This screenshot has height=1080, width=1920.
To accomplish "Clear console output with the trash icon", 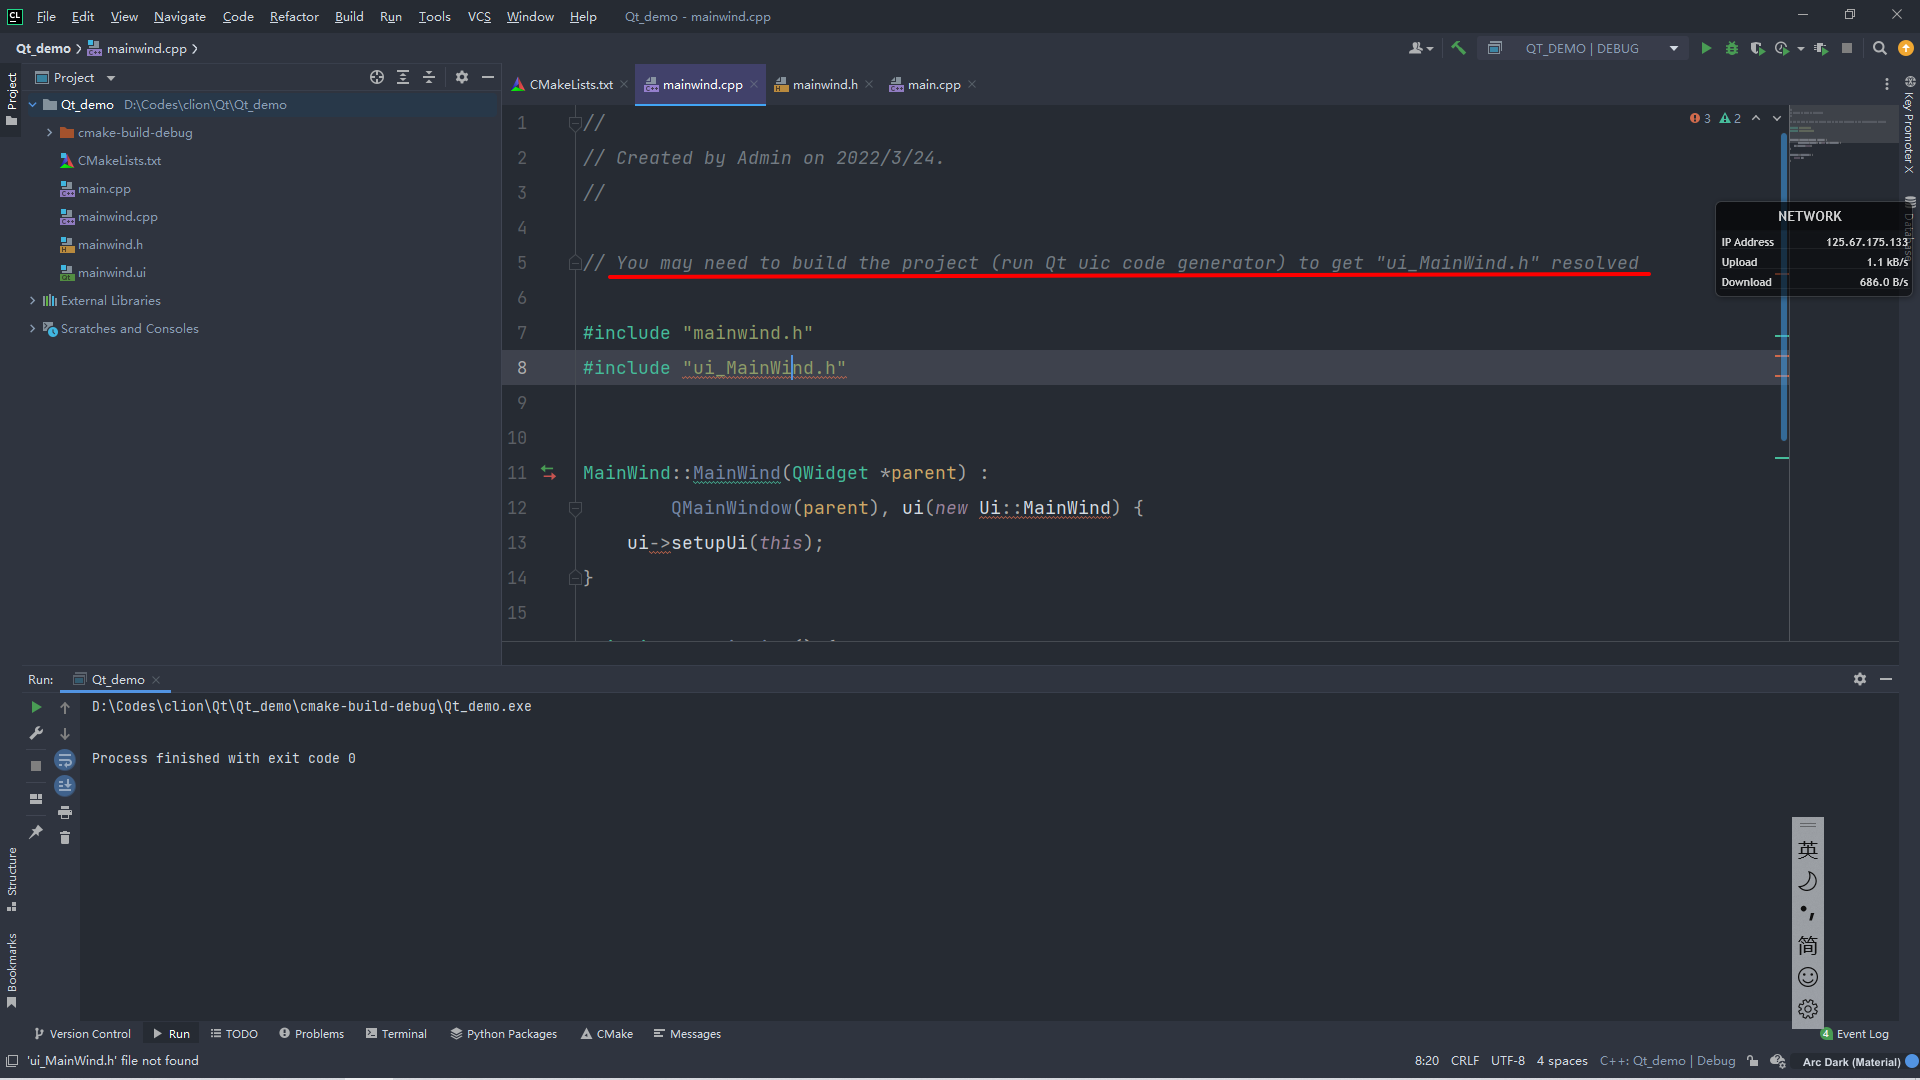I will pos(65,838).
